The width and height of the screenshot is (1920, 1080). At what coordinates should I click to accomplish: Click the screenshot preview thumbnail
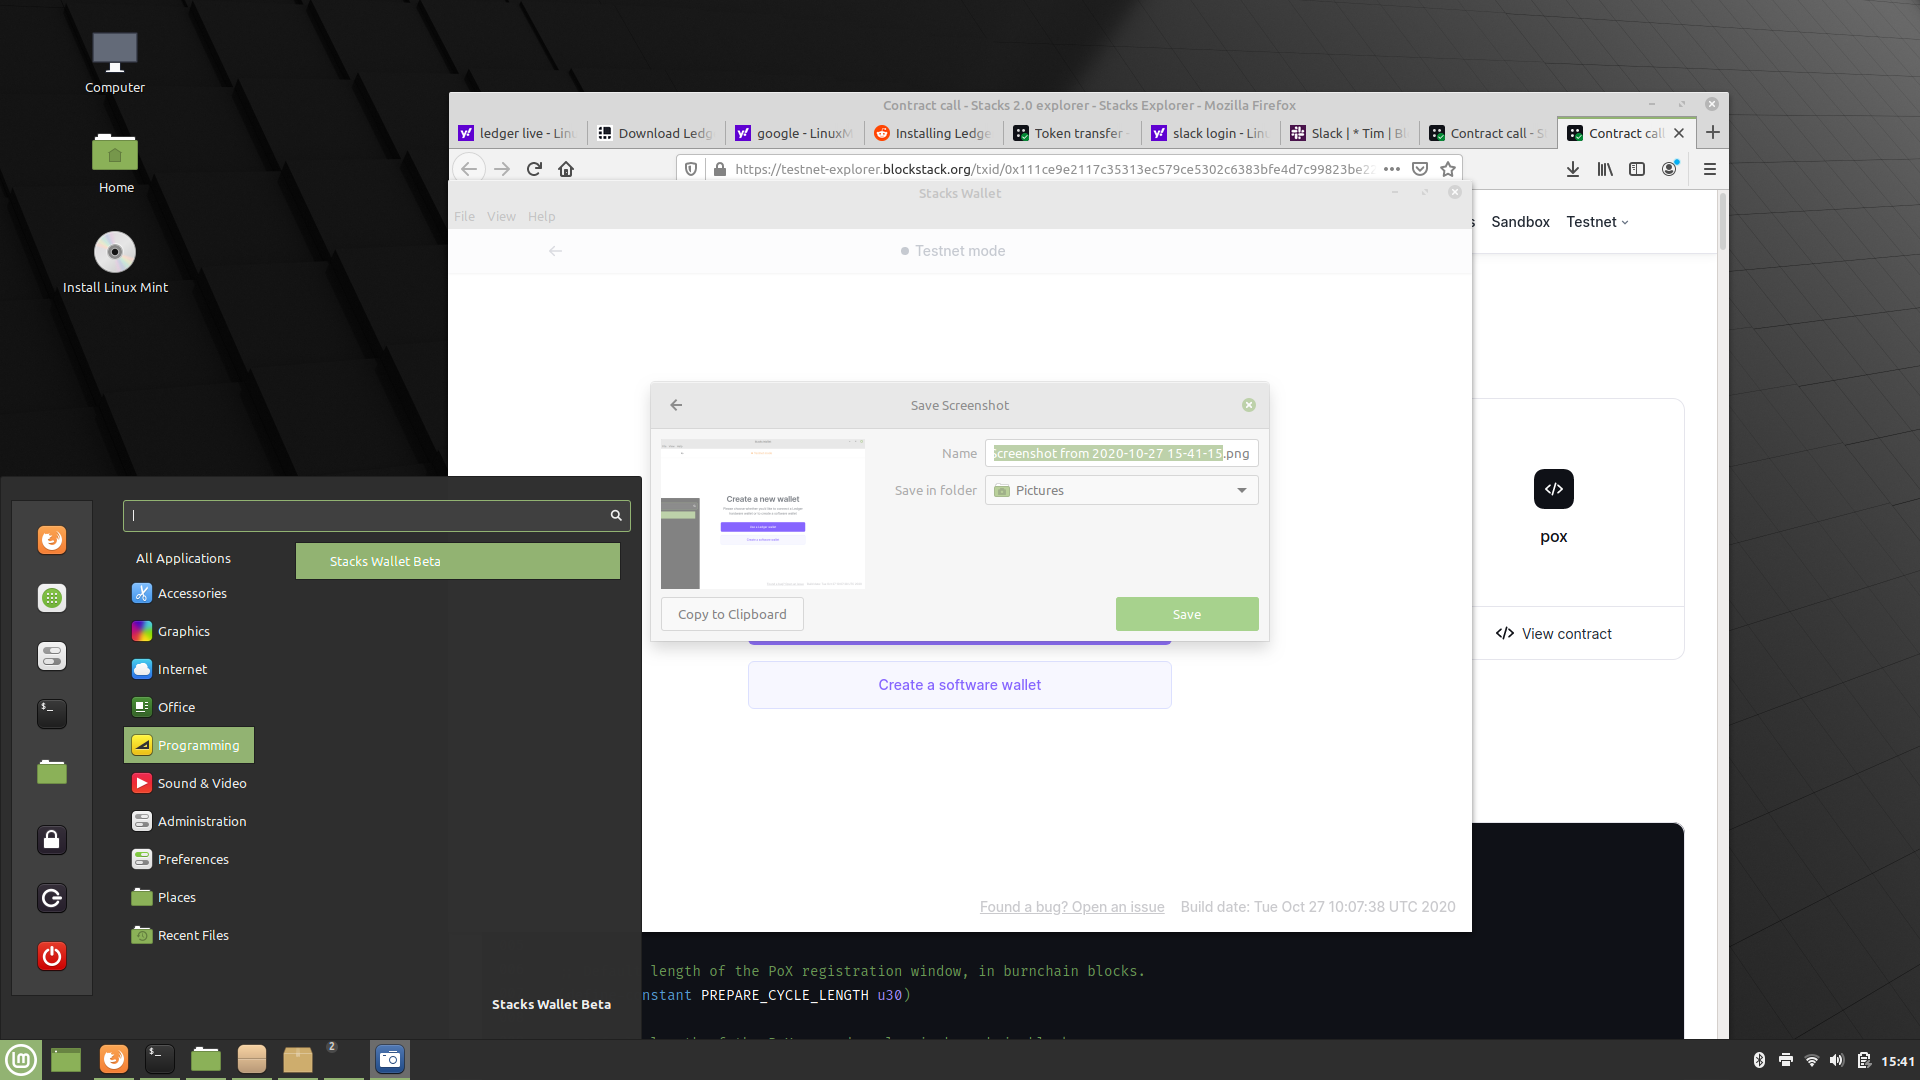click(763, 514)
